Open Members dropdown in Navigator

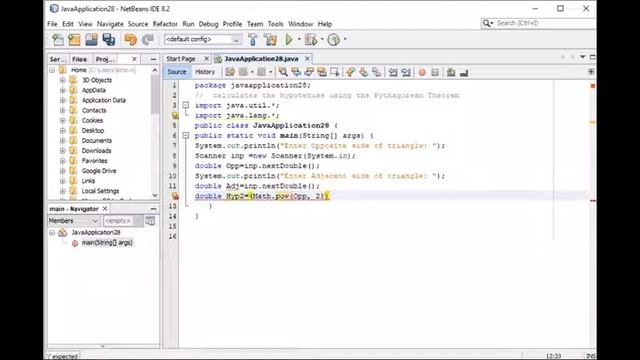[x=73, y=221]
